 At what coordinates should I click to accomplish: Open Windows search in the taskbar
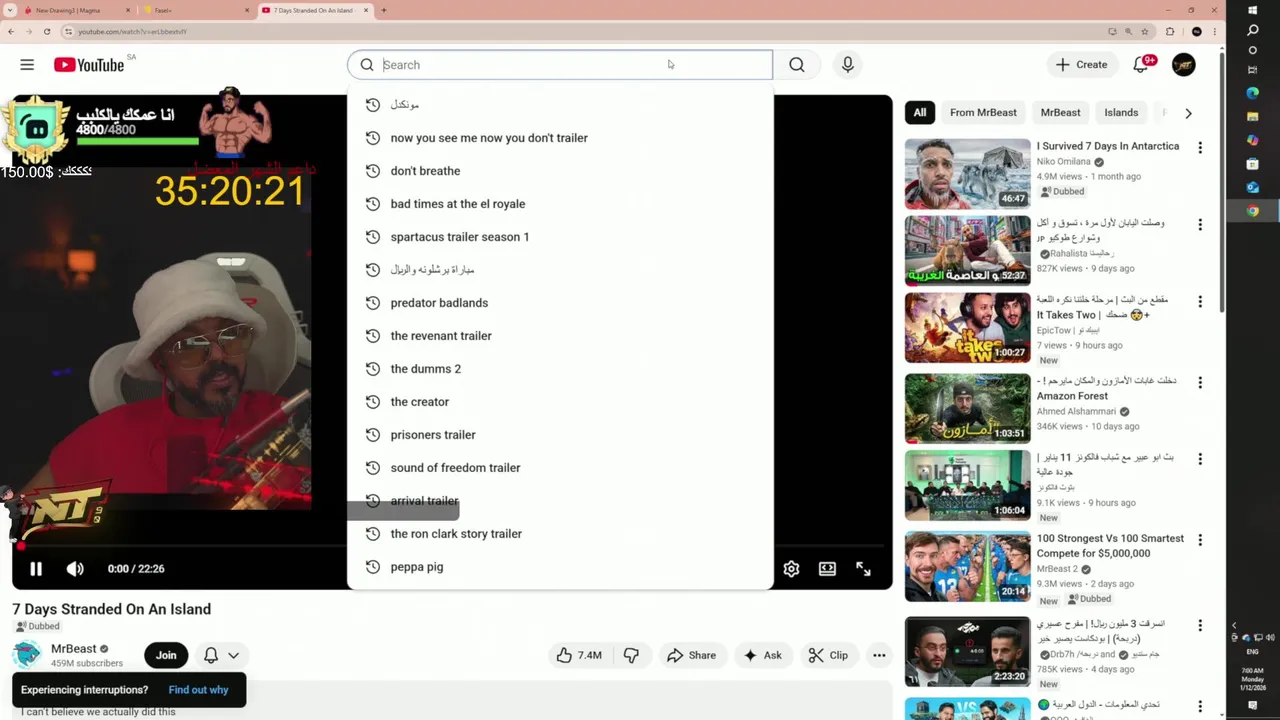[1253, 30]
